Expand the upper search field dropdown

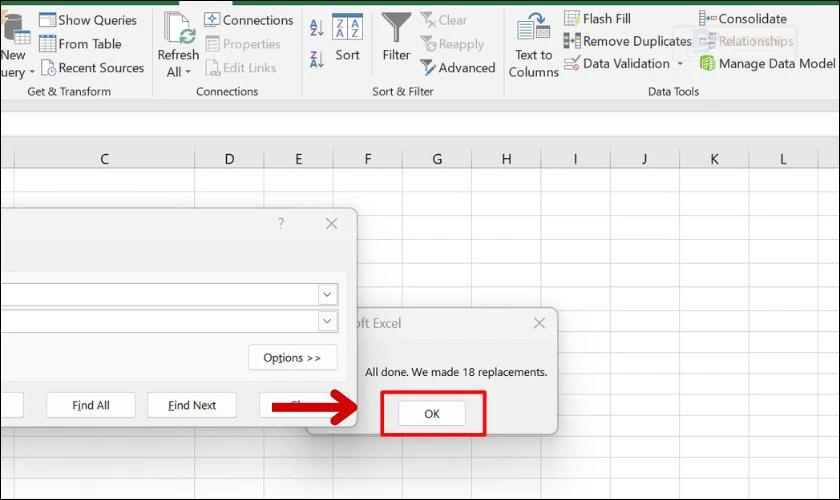pos(327,294)
